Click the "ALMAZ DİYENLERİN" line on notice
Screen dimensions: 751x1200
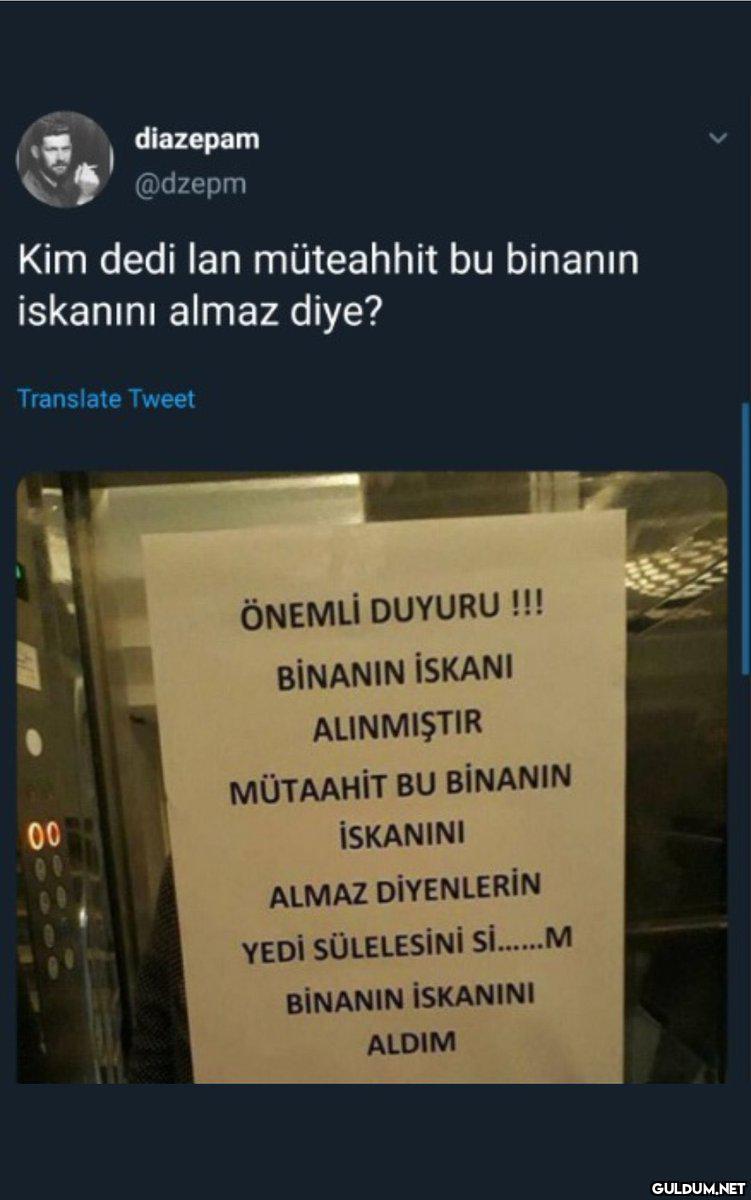(x=405, y=889)
